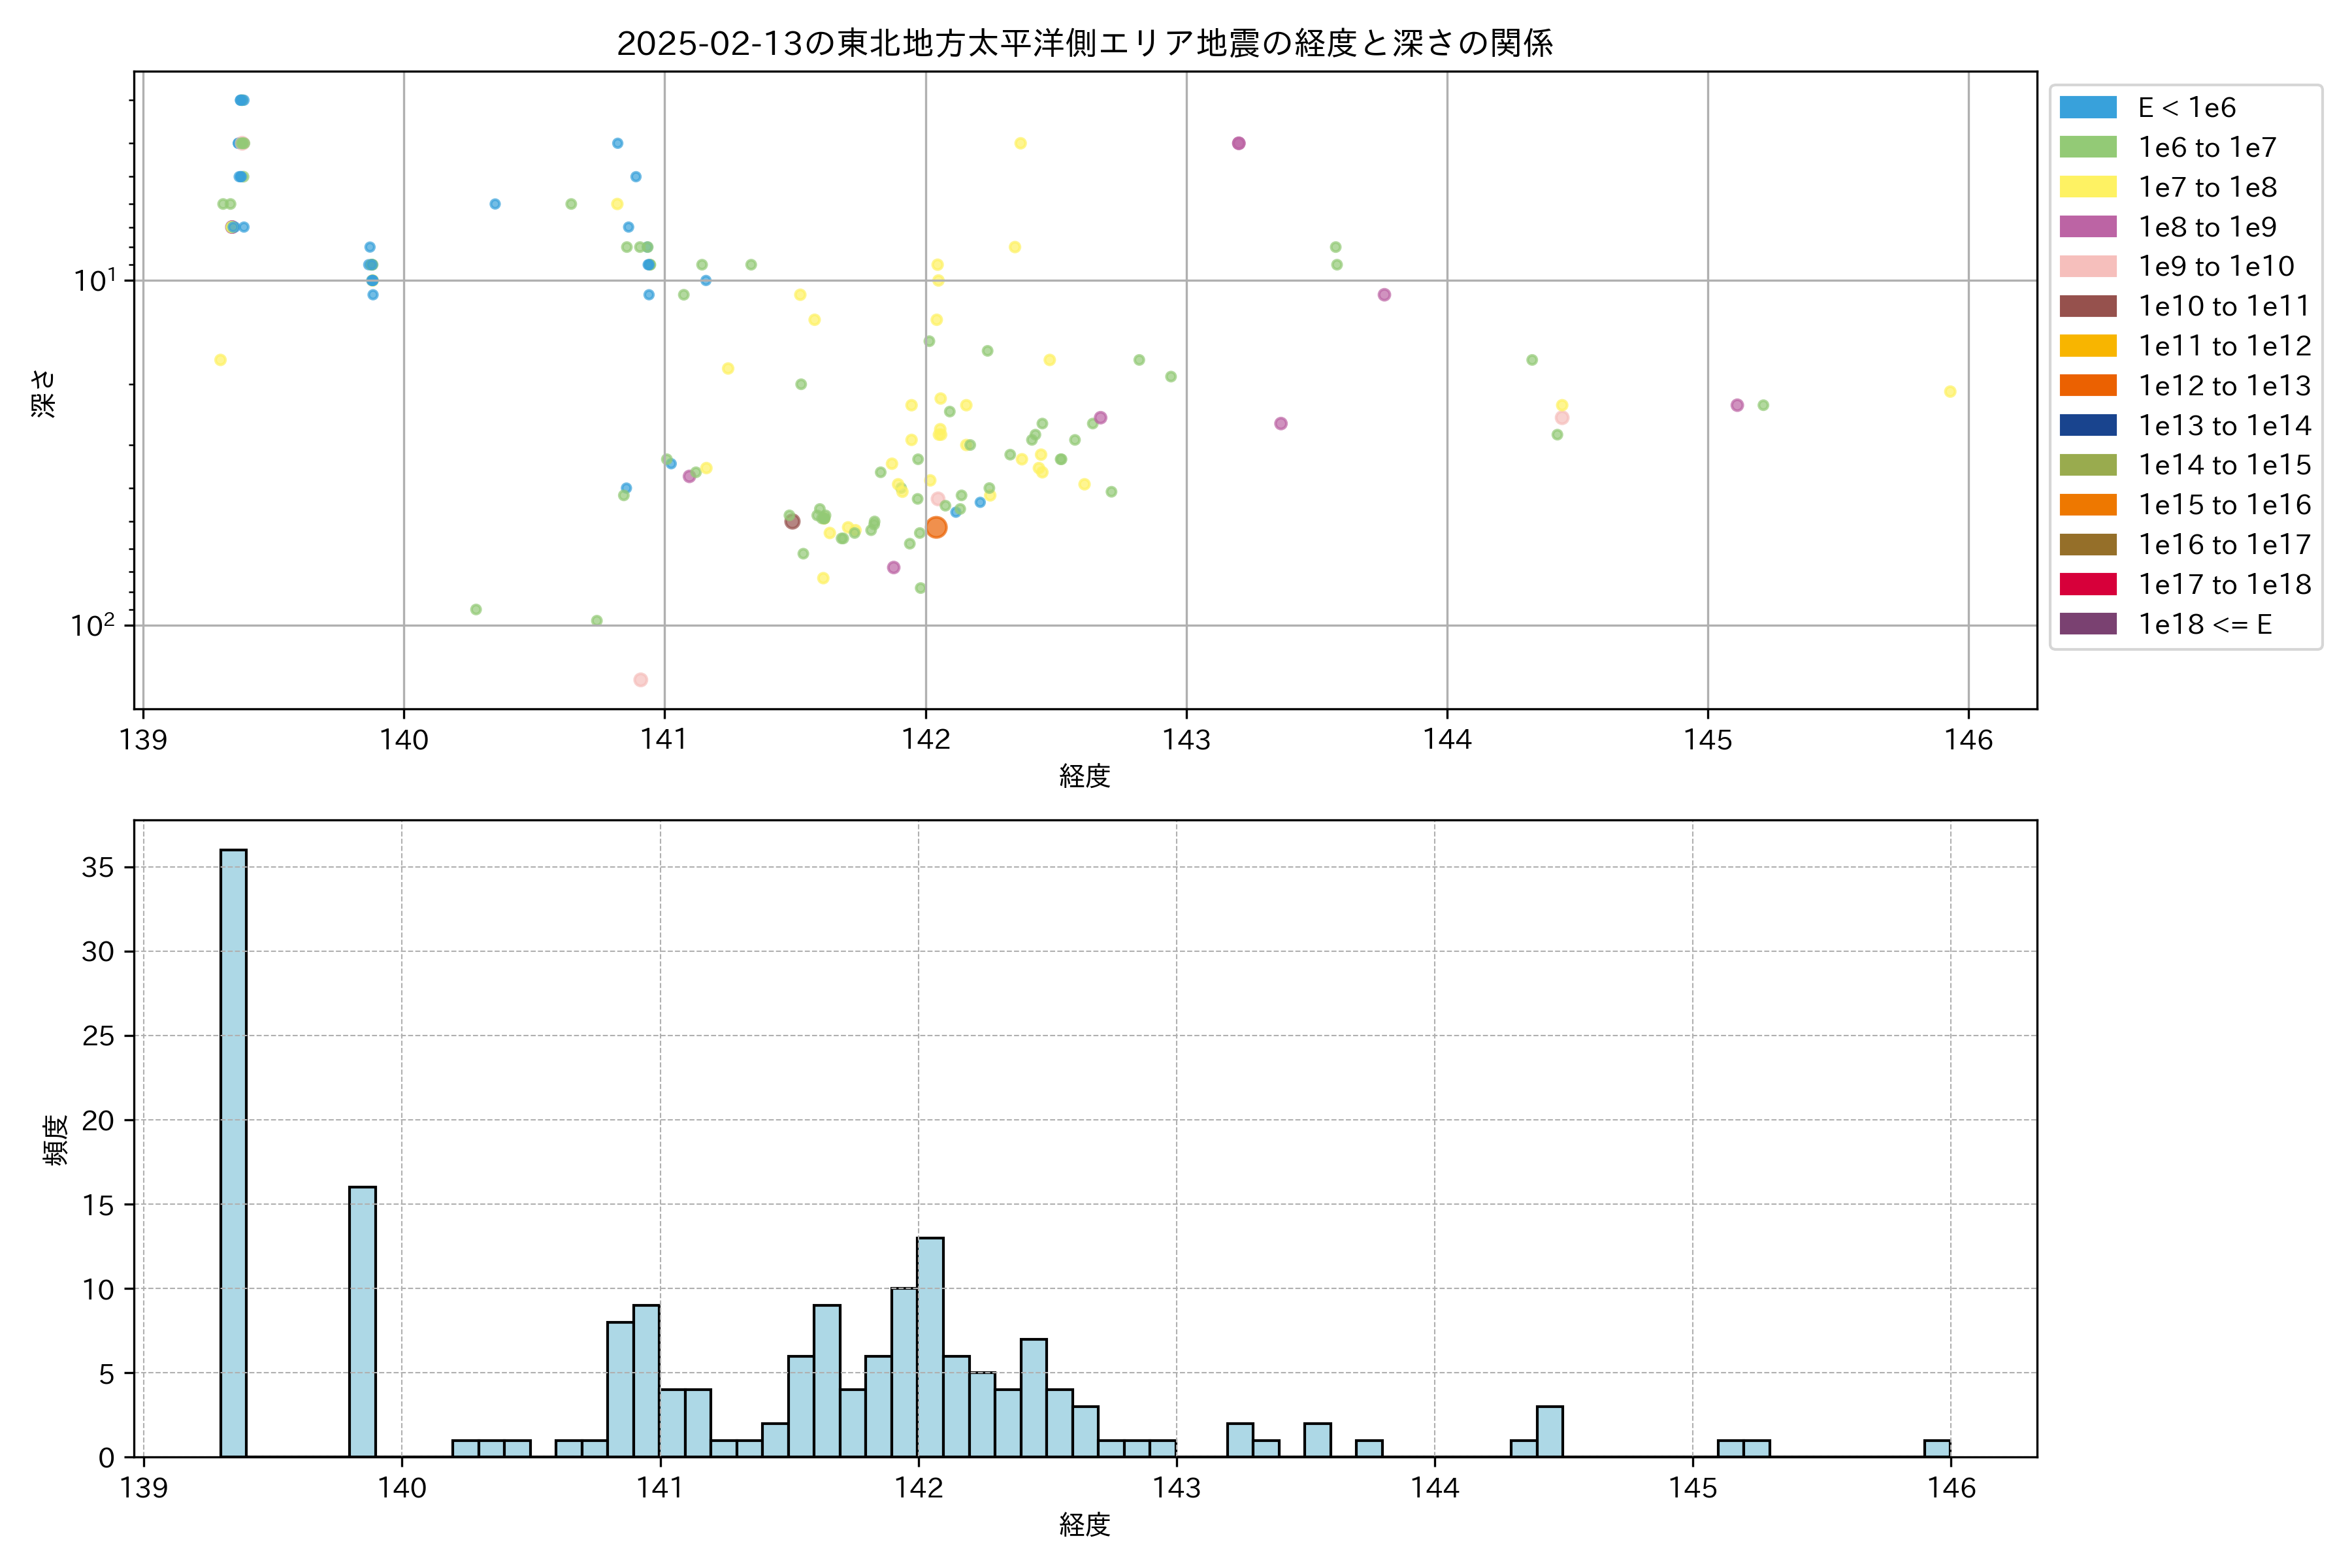Click the large orange scatter point near 142
2352x1568 pixels.
click(936, 527)
